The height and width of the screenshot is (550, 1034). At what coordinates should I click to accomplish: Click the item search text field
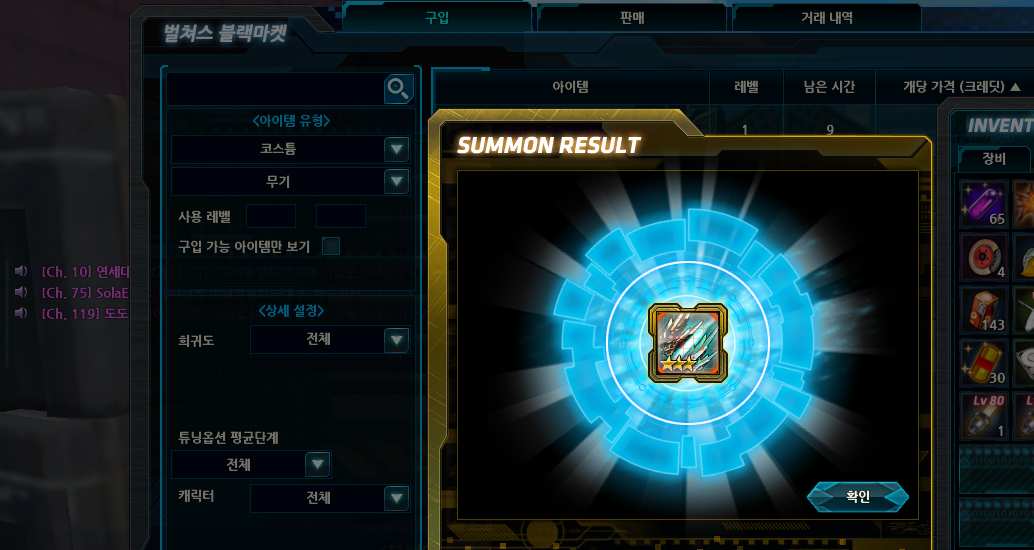276,88
